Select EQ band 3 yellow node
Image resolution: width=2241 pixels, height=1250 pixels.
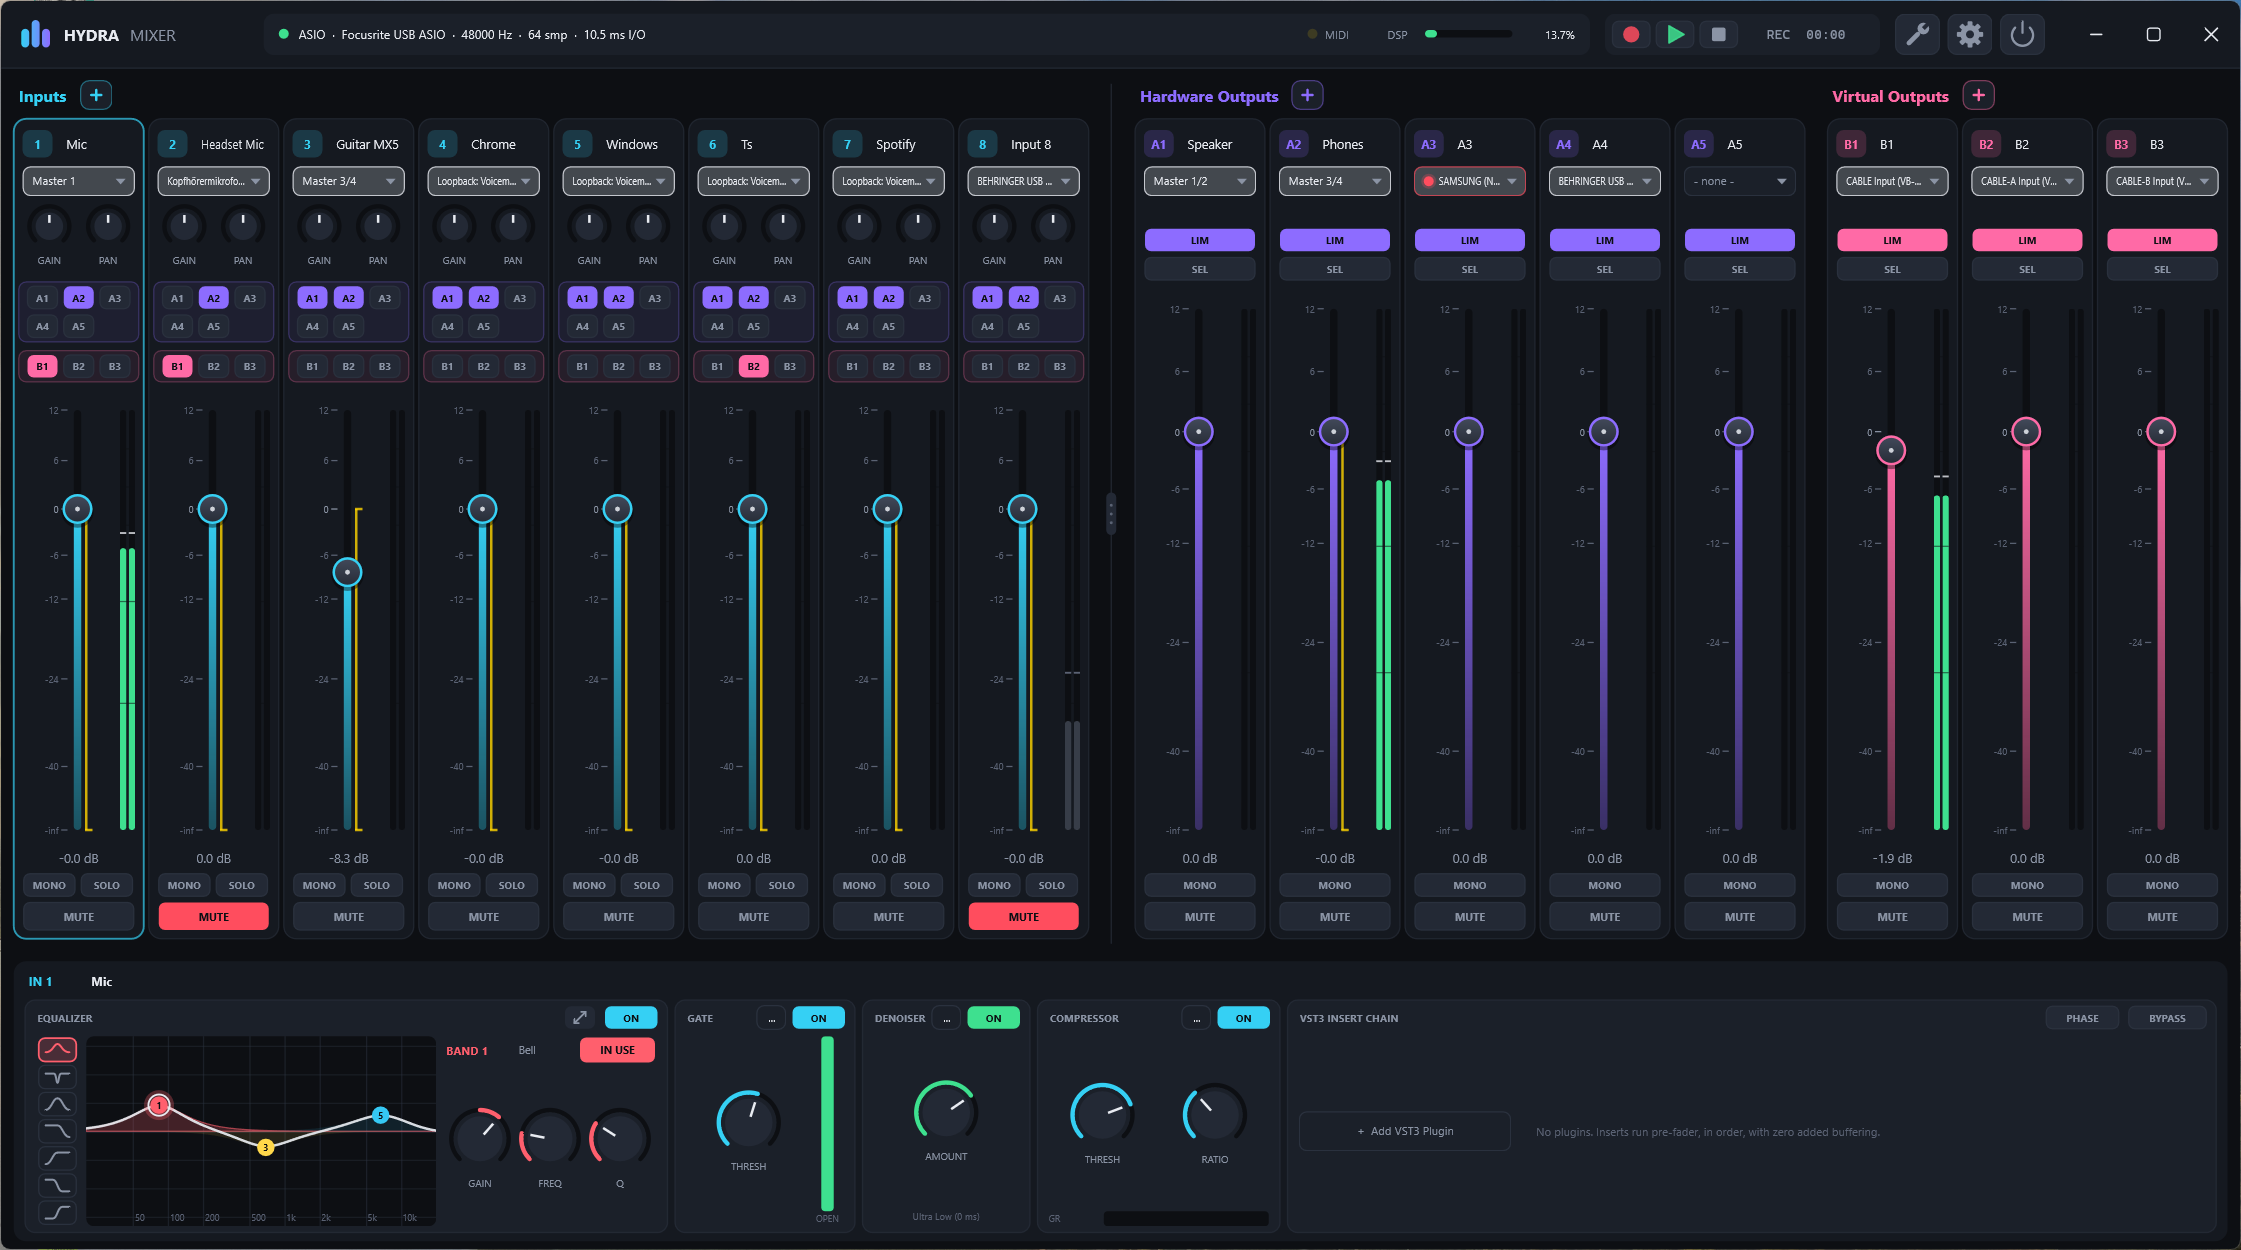coord(266,1147)
